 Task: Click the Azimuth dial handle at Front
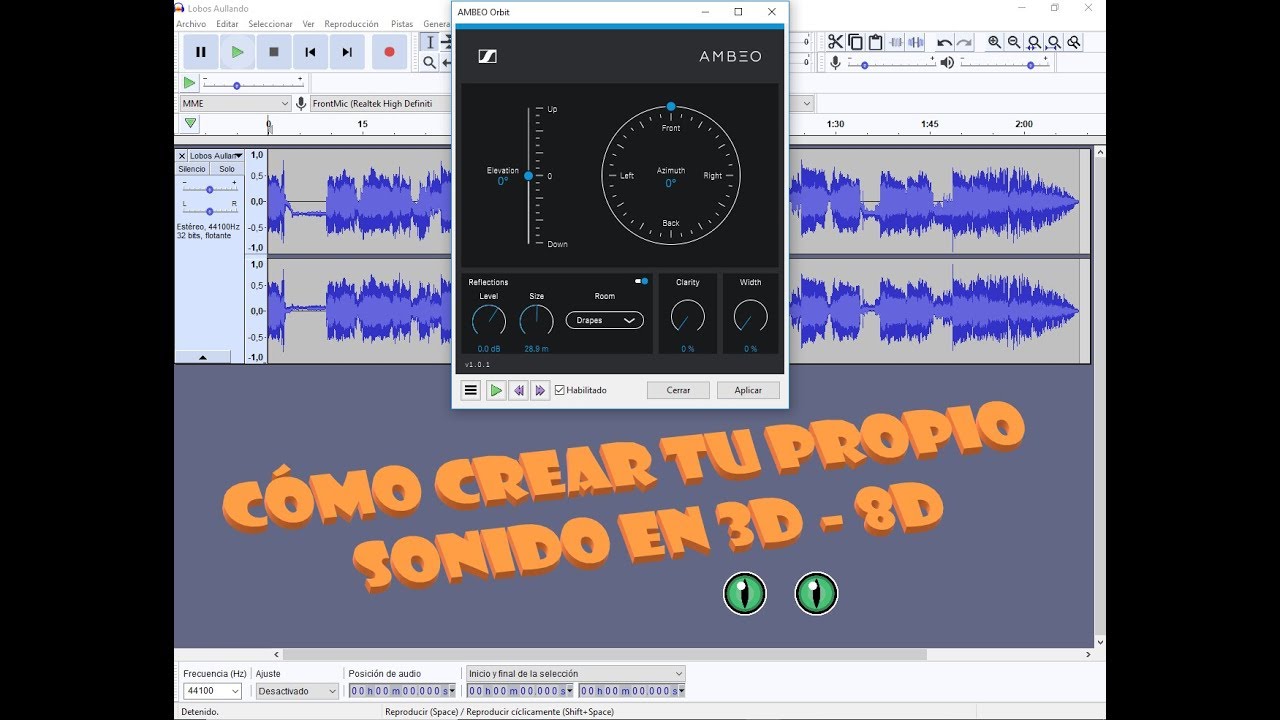(671, 106)
